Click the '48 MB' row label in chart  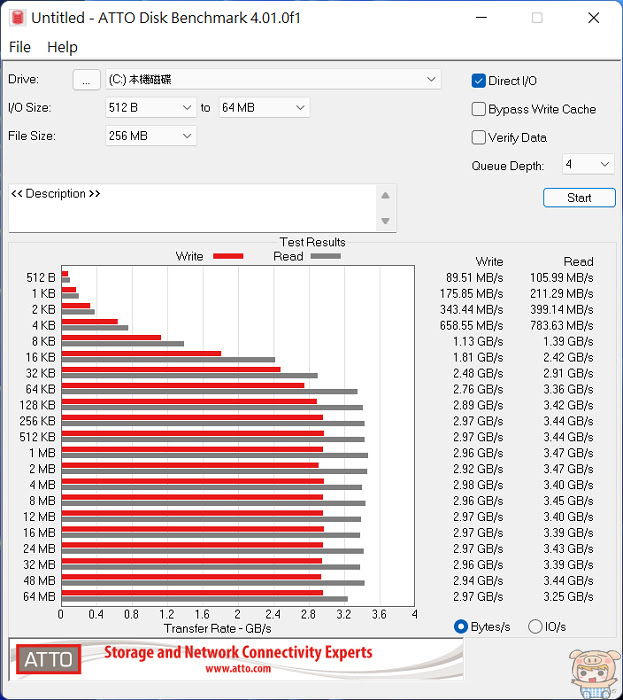tap(39, 581)
